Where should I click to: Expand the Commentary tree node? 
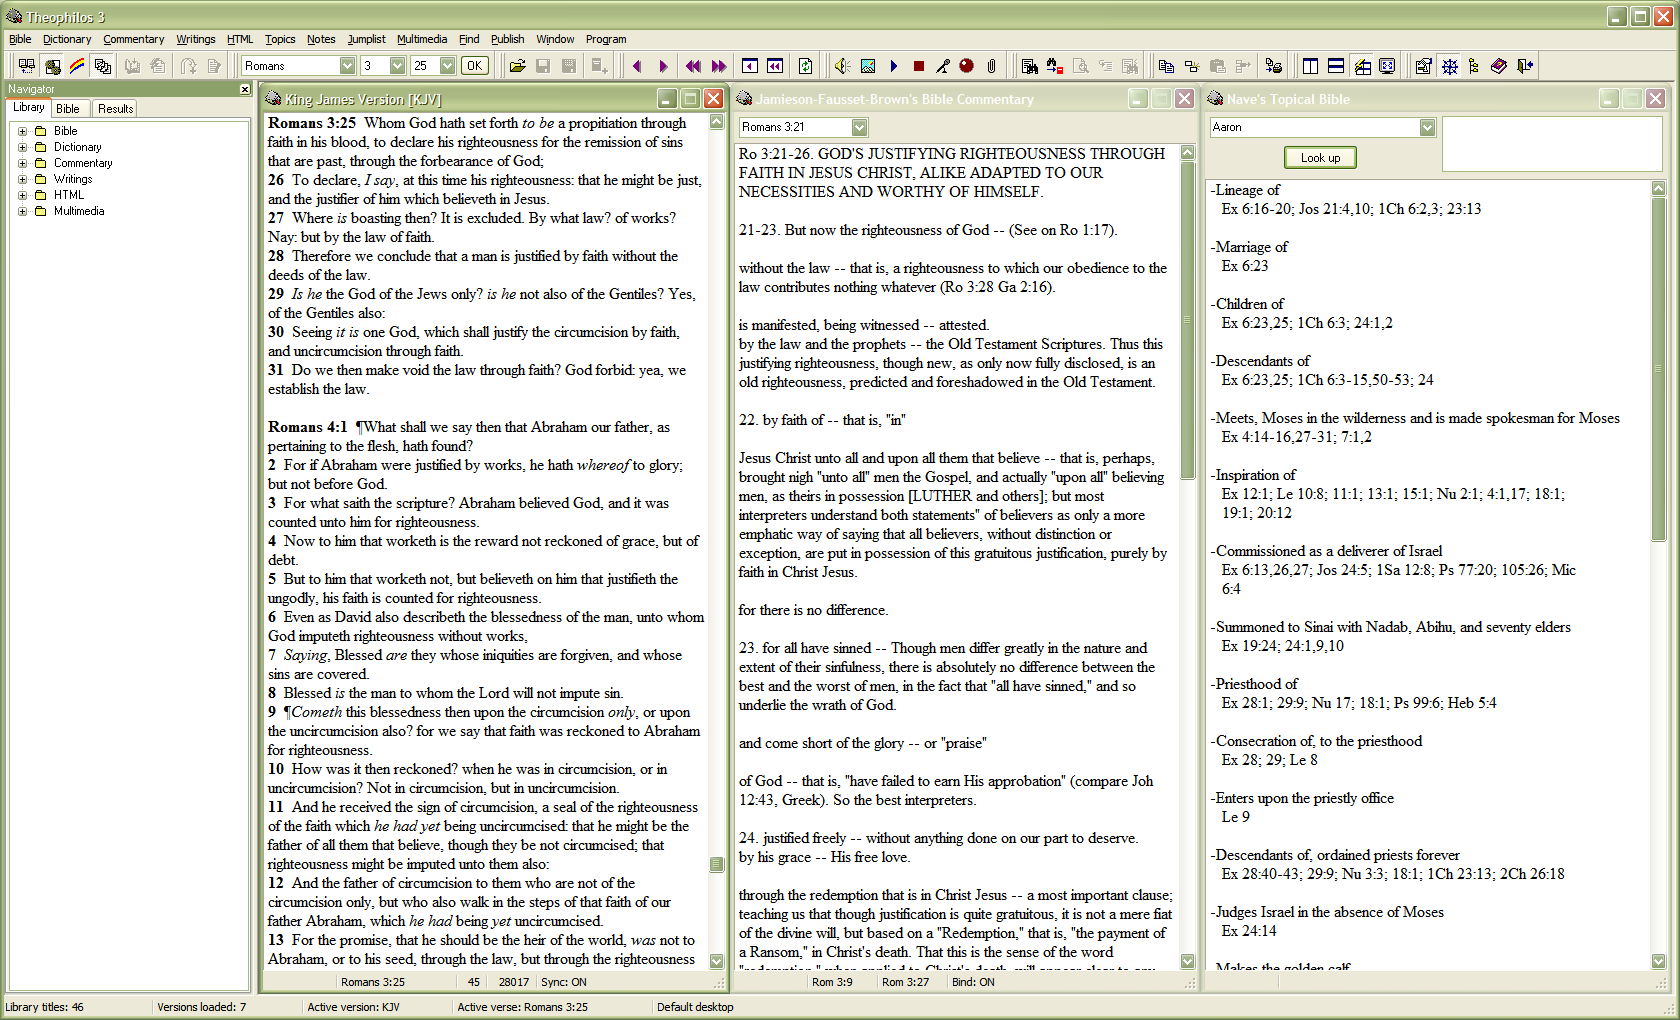[22, 163]
